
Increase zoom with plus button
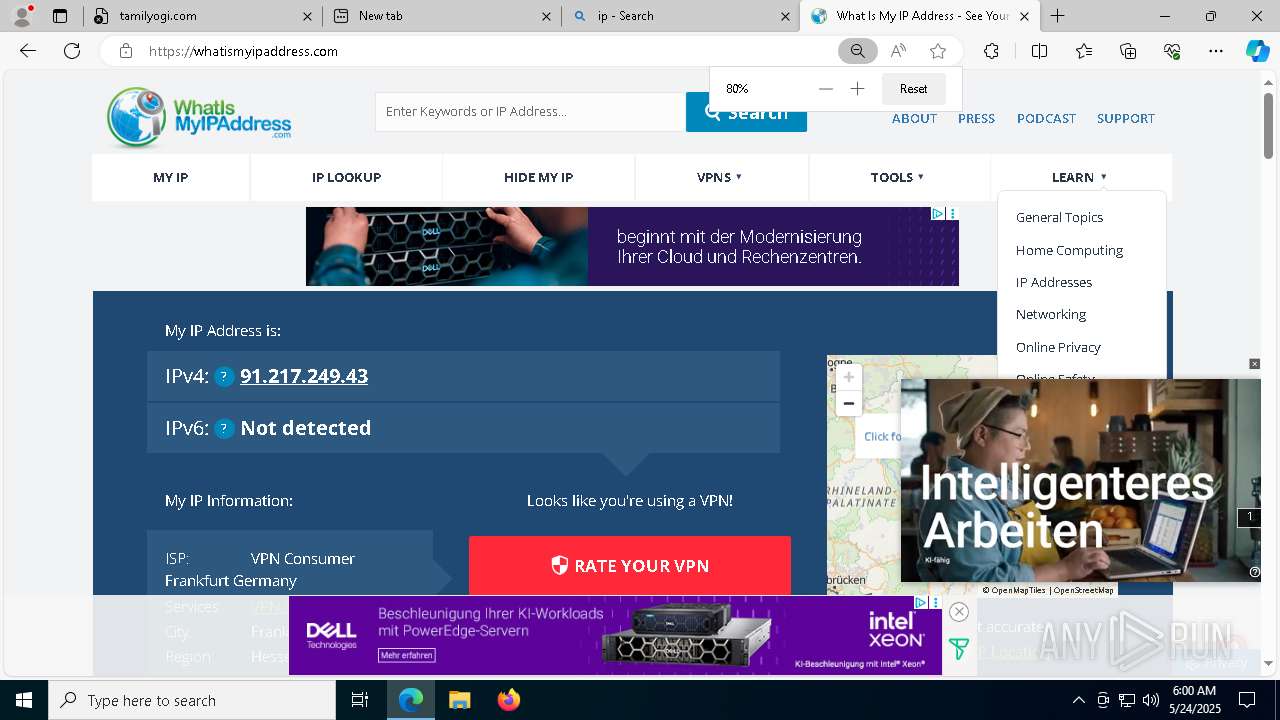point(857,89)
